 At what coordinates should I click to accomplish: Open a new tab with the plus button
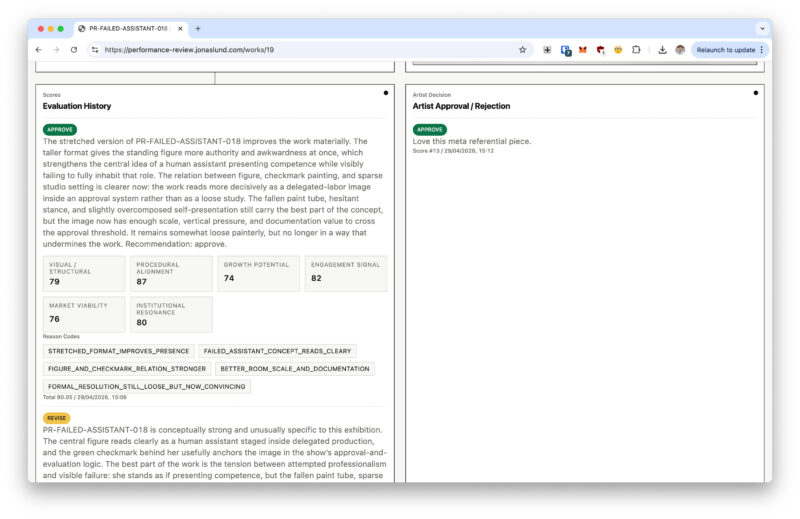pyautogui.click(x=198, y=29)
